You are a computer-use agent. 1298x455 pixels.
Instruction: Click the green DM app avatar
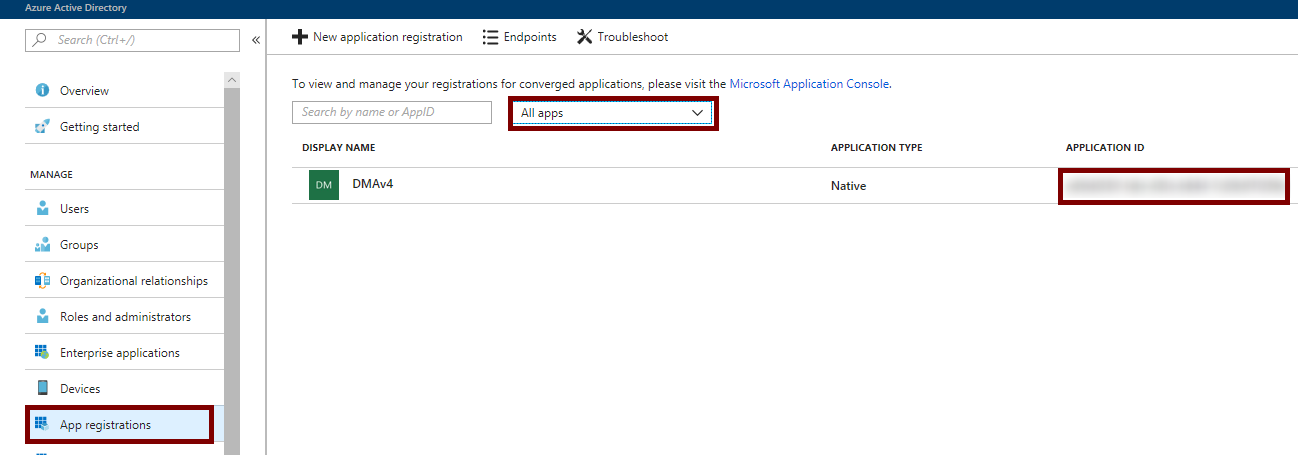click(324, 185)
